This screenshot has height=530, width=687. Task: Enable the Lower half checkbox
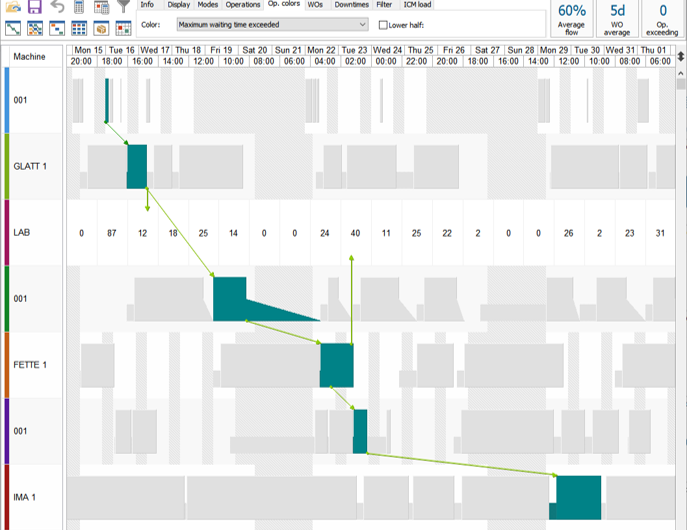pyautogui.click(x=386, y=24)
